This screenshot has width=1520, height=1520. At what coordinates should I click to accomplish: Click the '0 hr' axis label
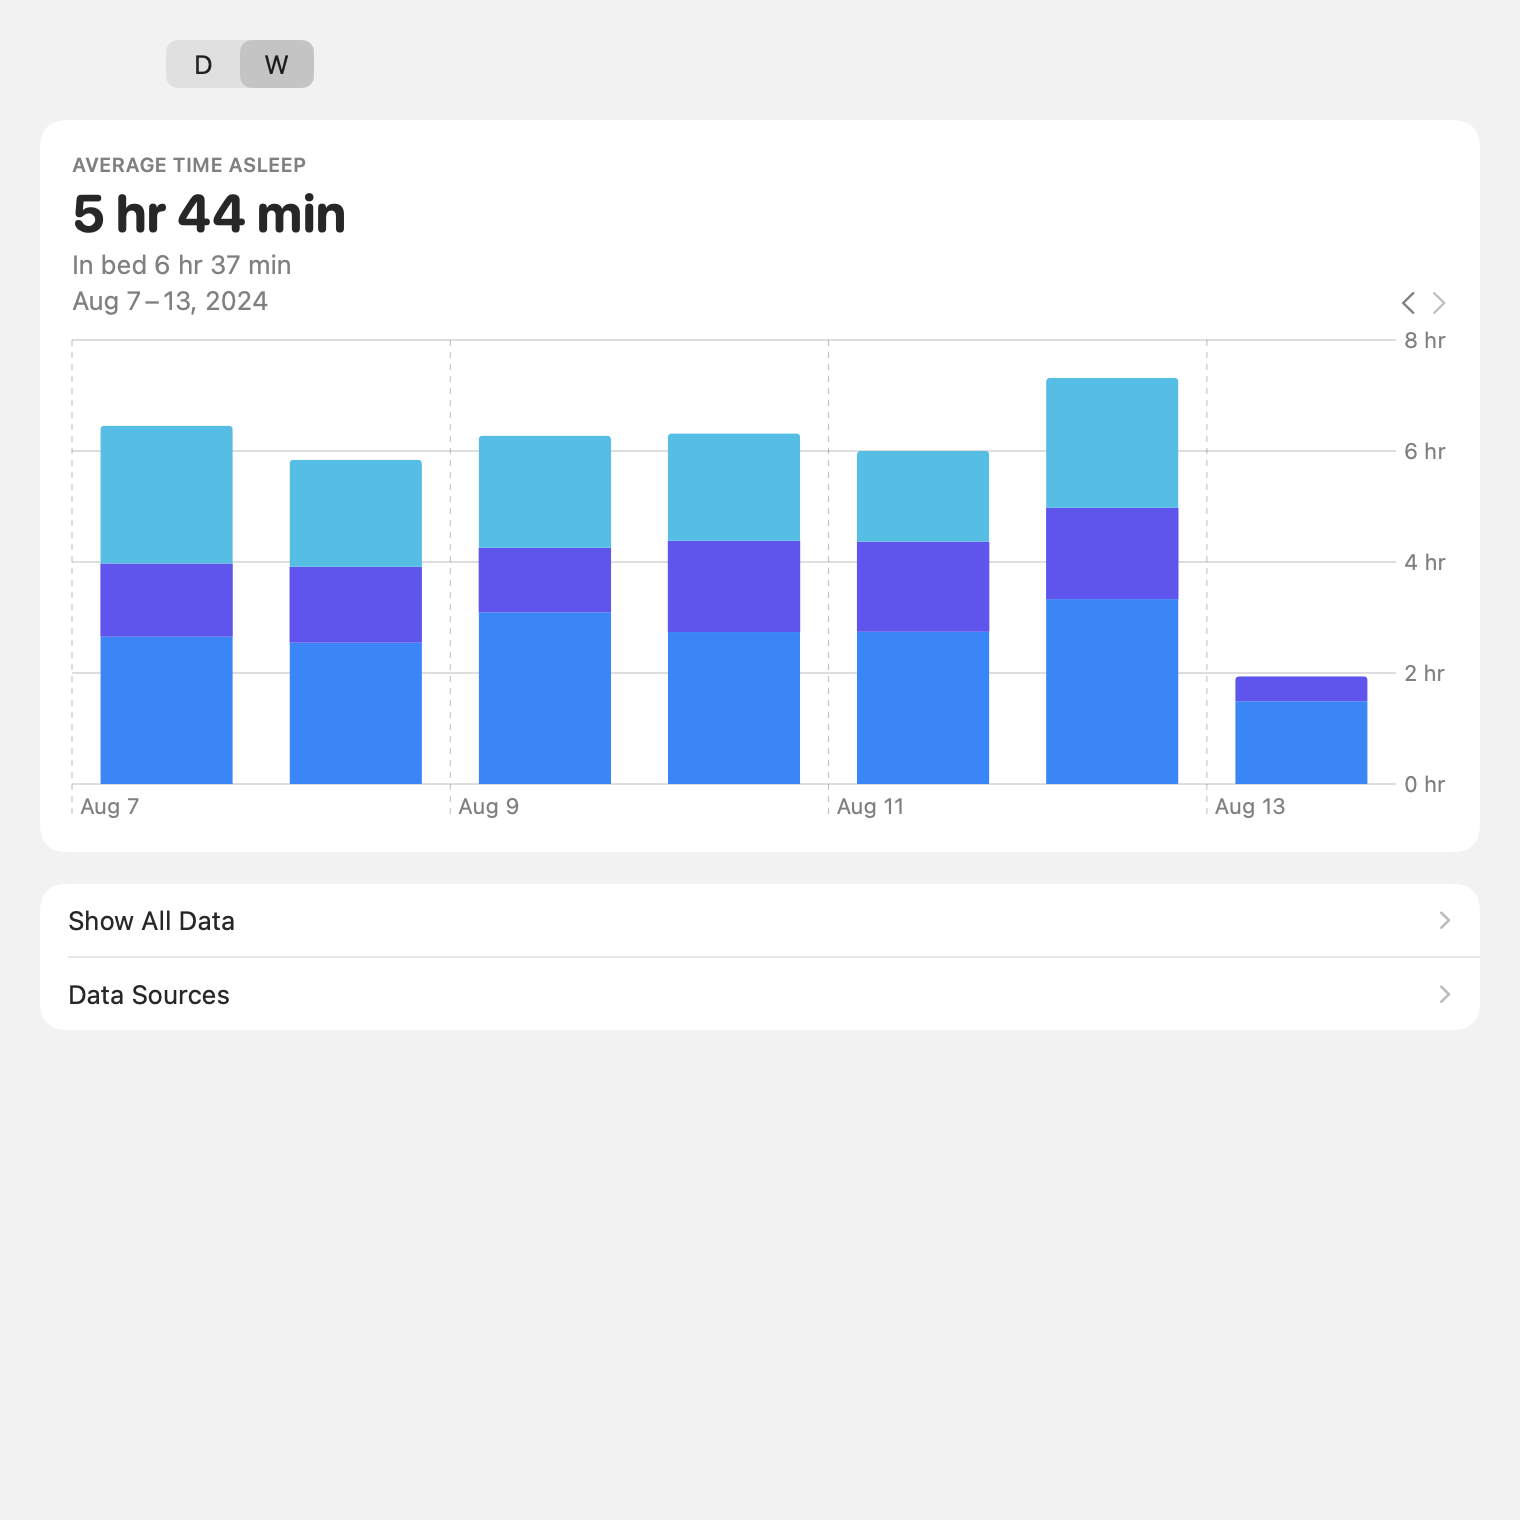click(x=1424, y=784)
